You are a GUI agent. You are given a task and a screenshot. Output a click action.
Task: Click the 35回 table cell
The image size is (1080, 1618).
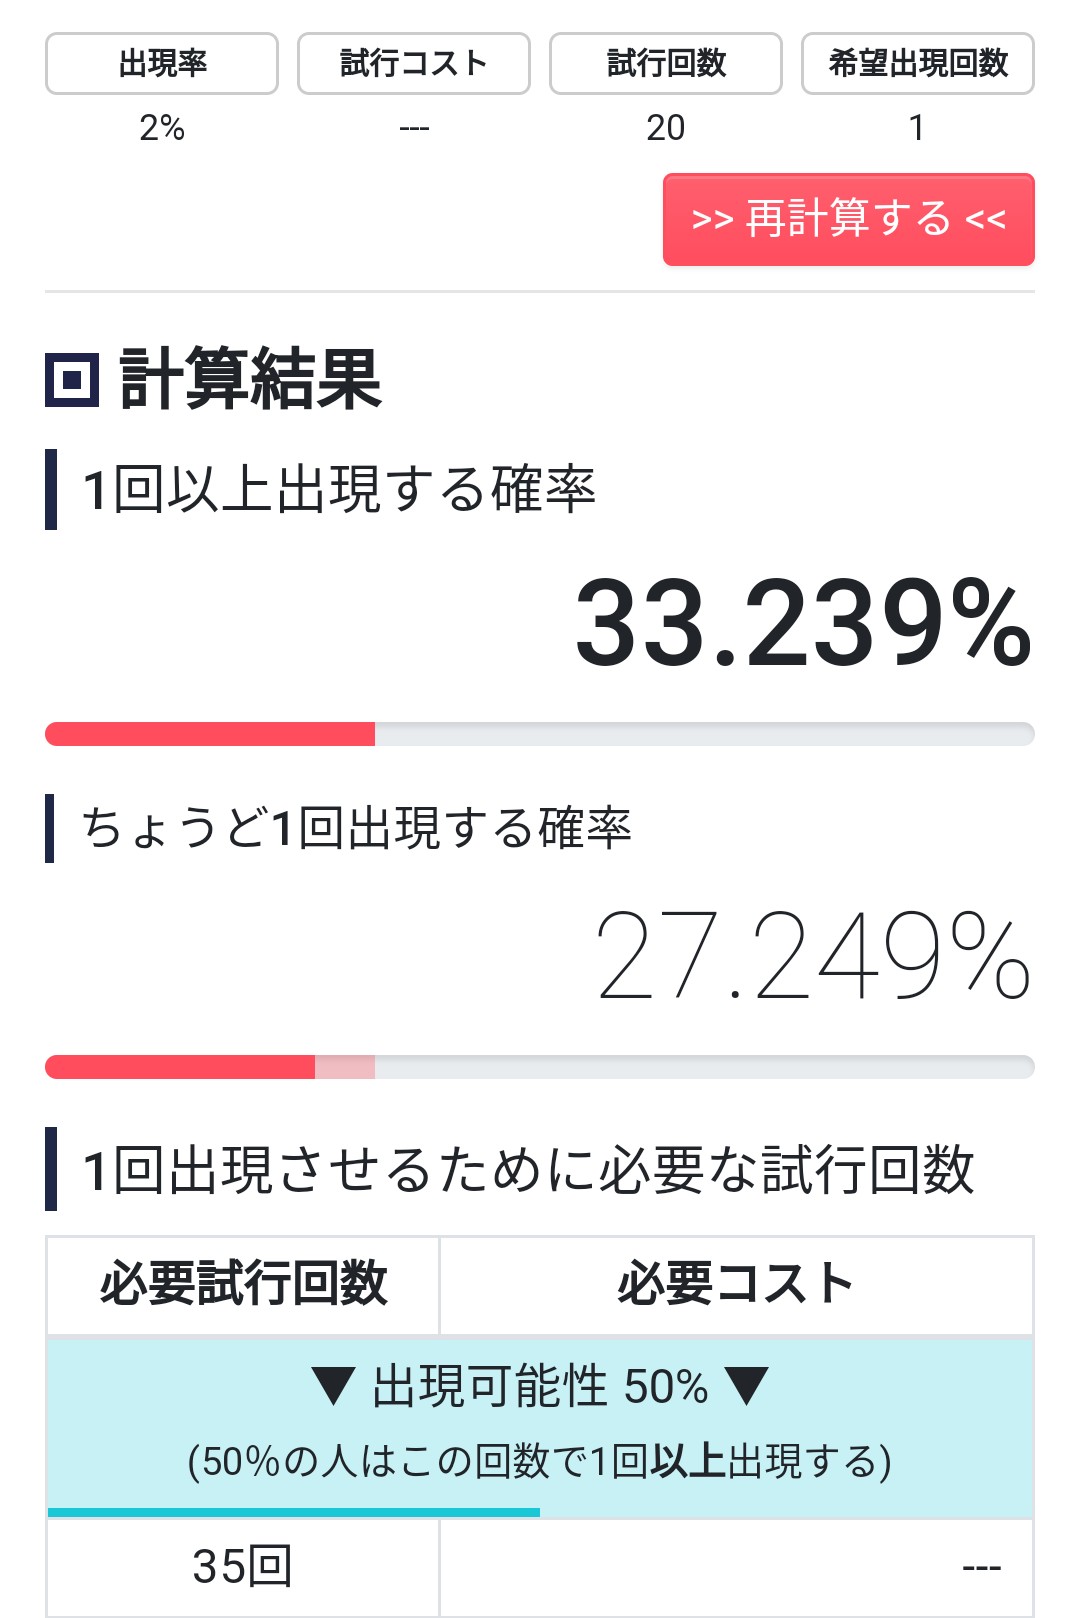pos(243,1566)
